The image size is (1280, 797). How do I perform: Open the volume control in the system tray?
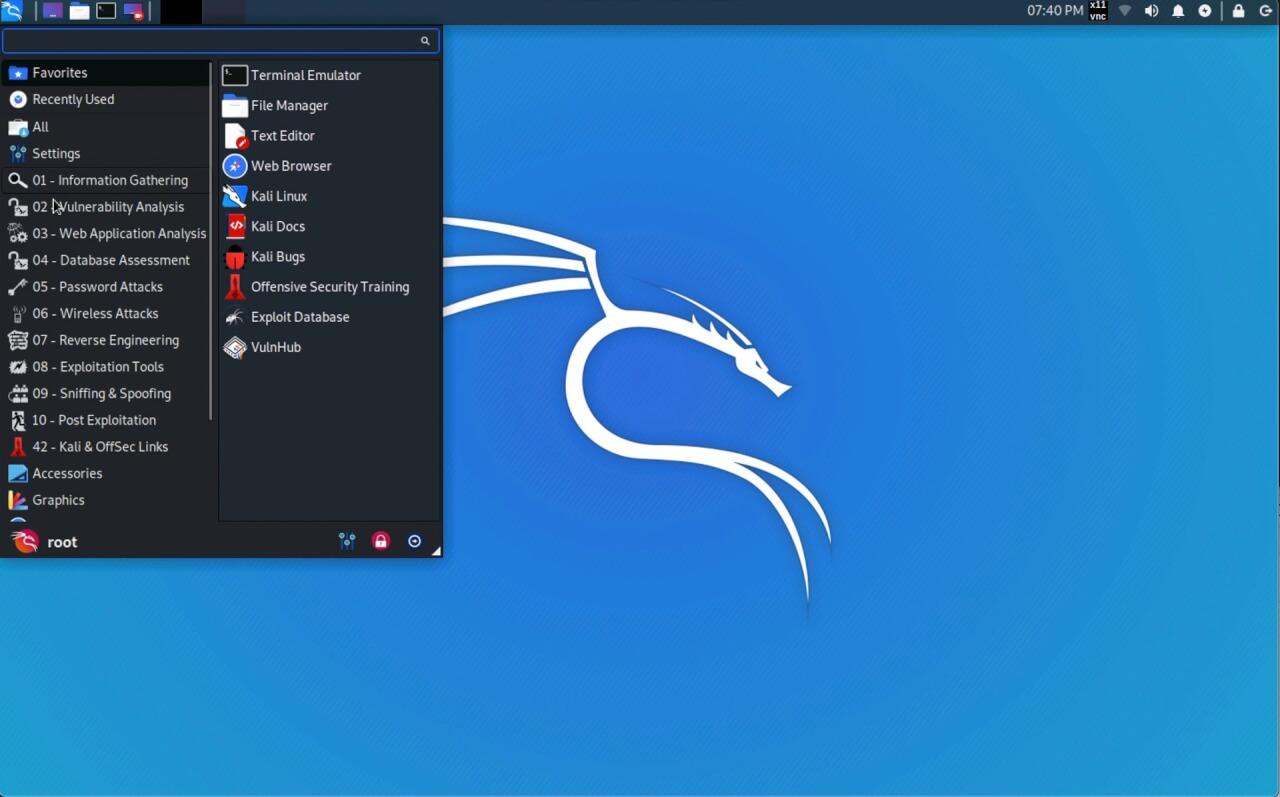1151,11
